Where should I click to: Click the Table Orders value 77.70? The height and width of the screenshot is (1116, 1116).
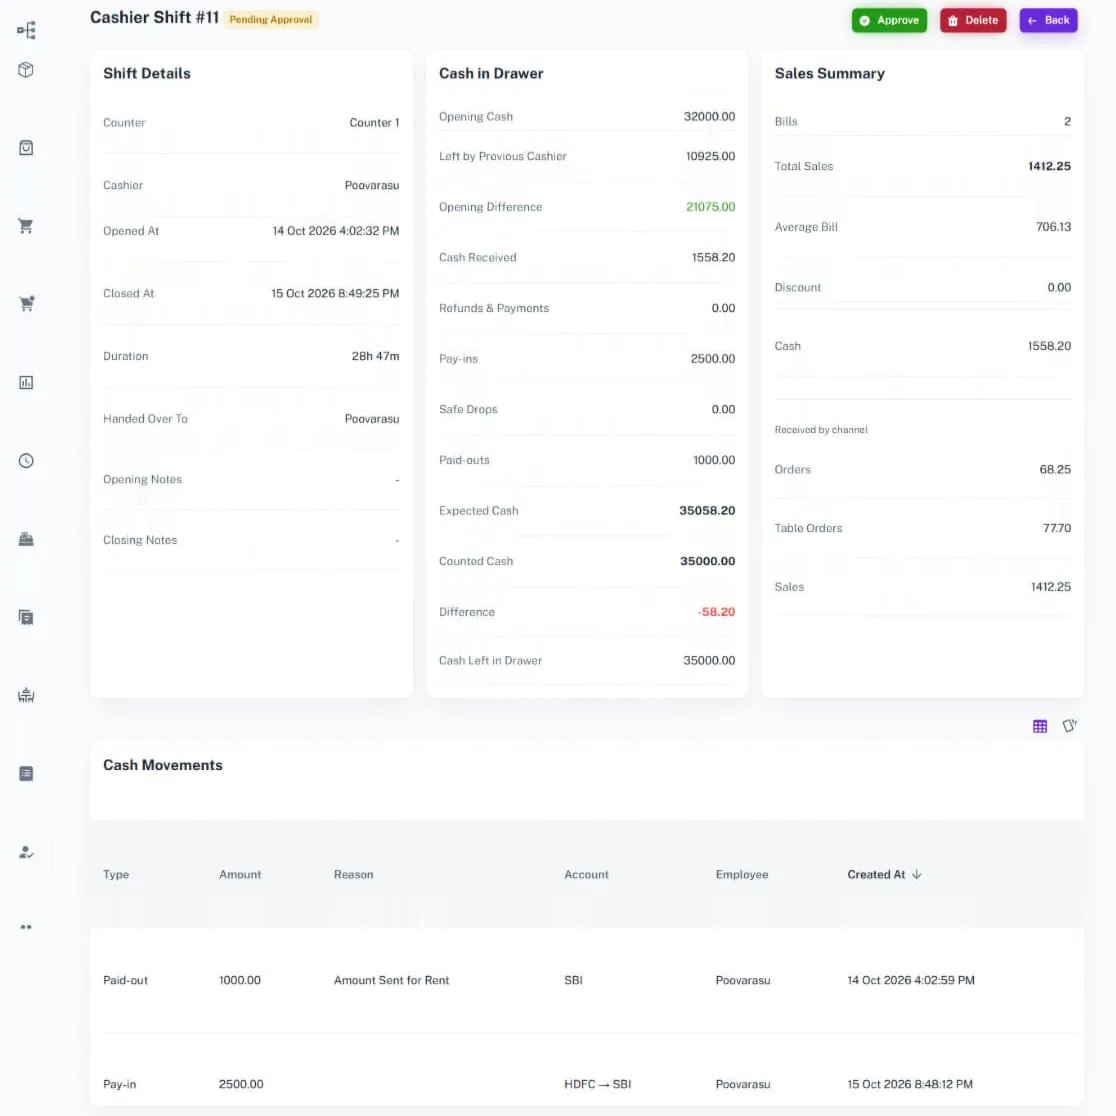point(1057,528)
